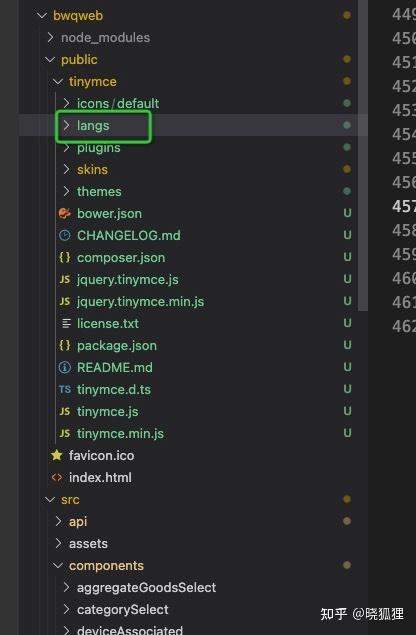Expand the aggregateGoodsSelect component folder
Viewport: 416px width, 635px height.
pos(67,587)
